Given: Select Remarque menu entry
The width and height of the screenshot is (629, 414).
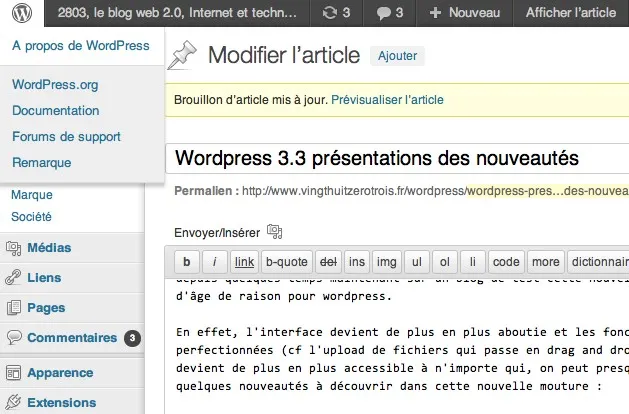Looking at the screenshot, I should (x=42, y=162).
